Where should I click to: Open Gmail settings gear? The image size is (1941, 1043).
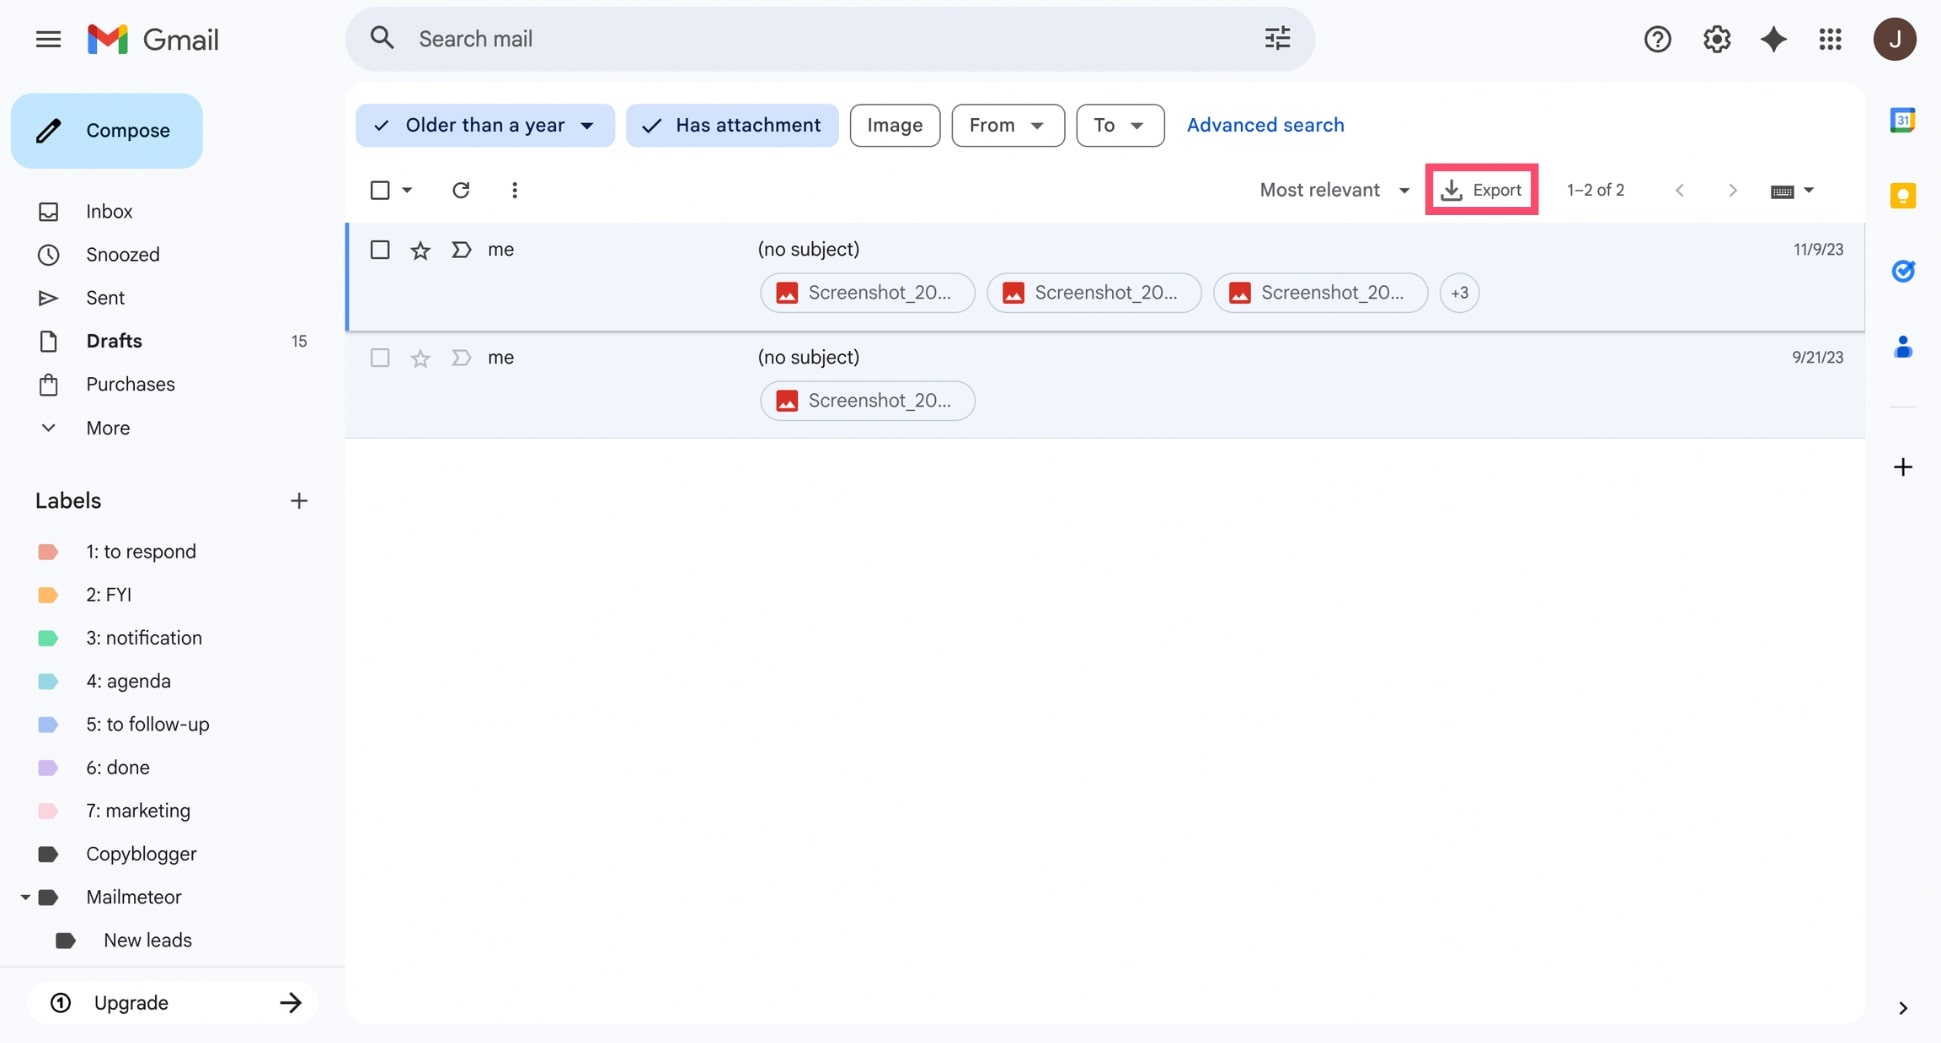(x=1716, y=39)
